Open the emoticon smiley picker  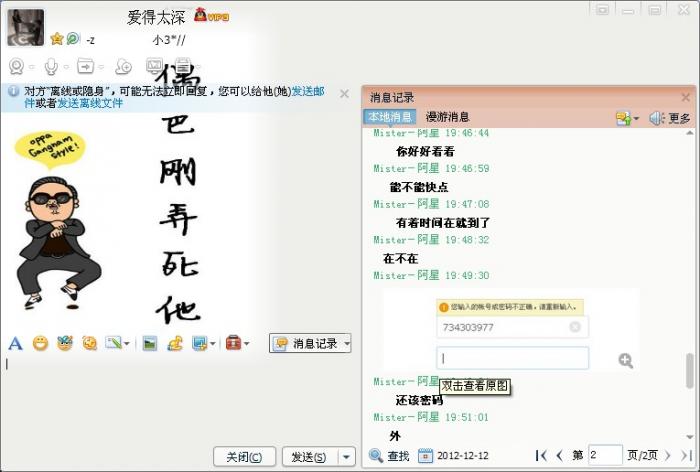40,343
